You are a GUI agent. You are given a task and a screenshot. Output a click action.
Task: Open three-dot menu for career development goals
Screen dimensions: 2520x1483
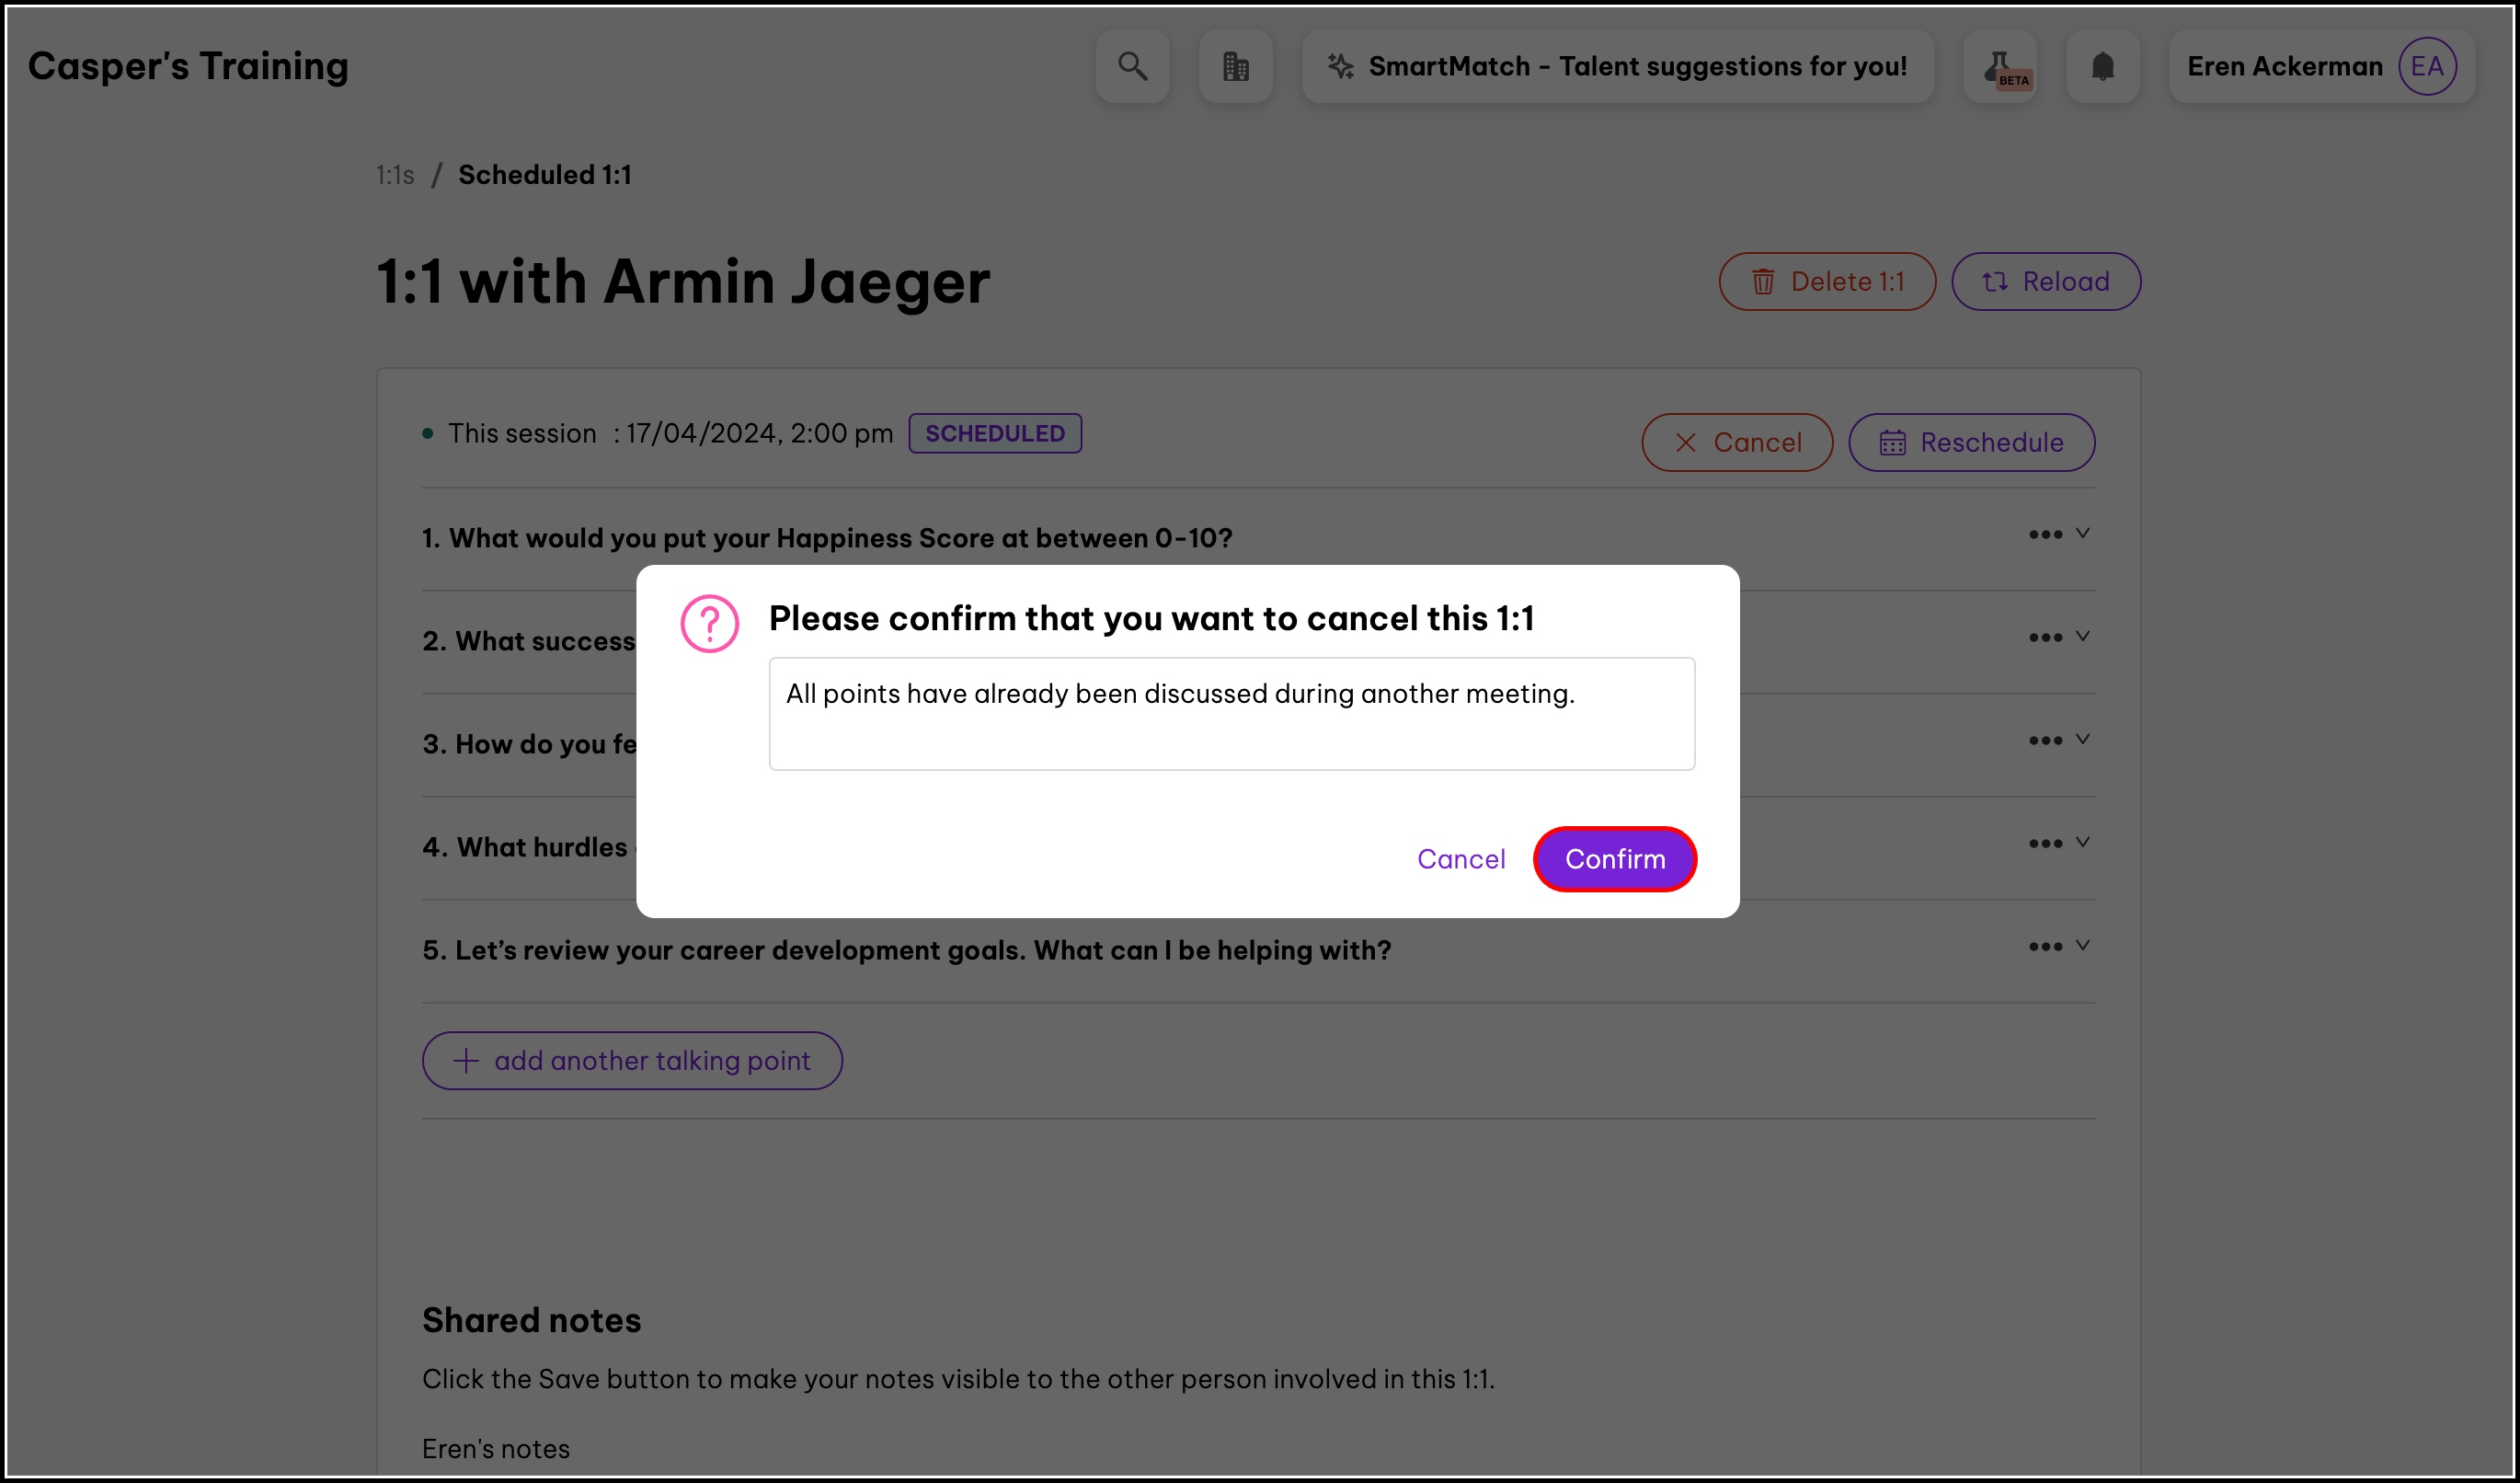click(x=2044, y=947)
